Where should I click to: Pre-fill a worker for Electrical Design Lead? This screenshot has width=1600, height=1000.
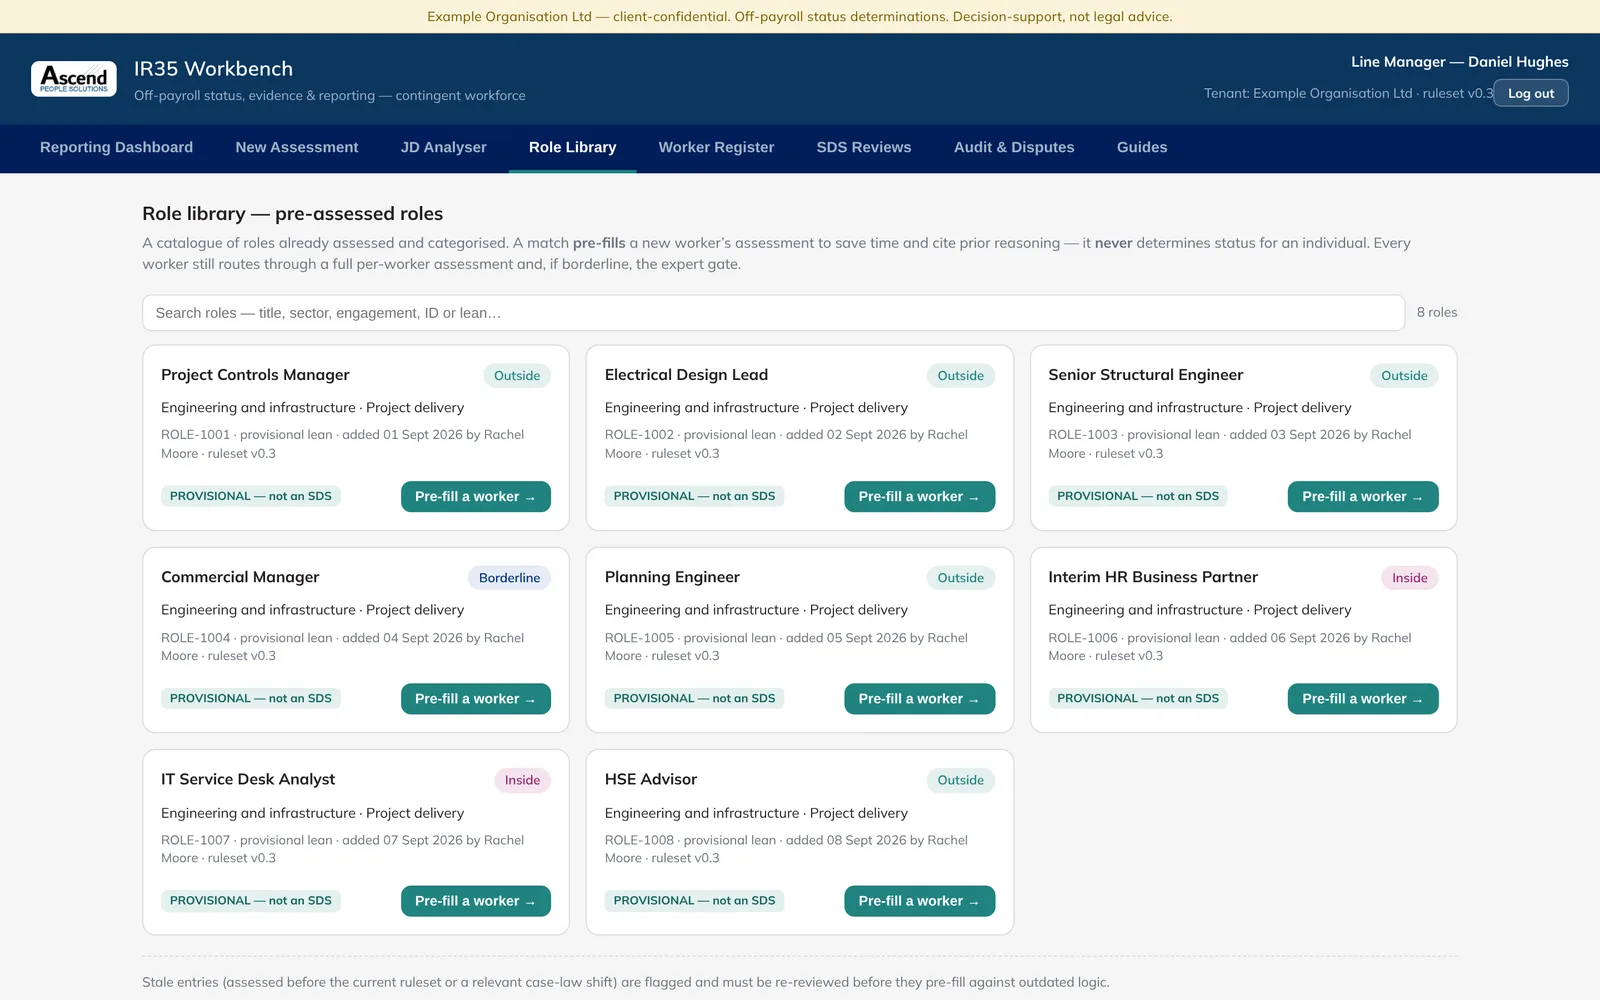tap(919, 497)
